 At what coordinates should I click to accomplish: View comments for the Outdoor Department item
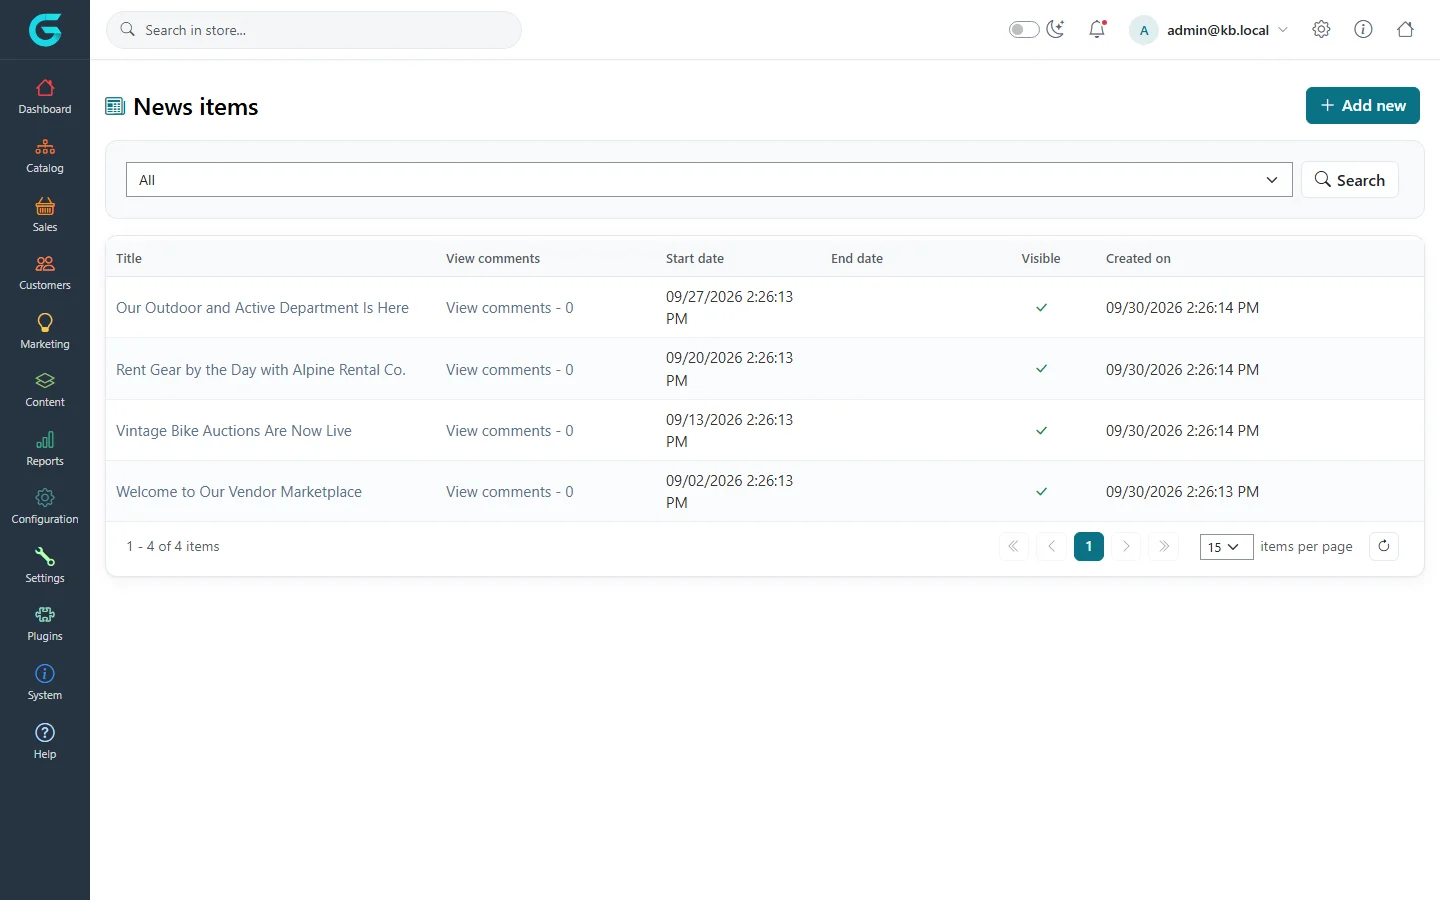(x=510, y=308)
